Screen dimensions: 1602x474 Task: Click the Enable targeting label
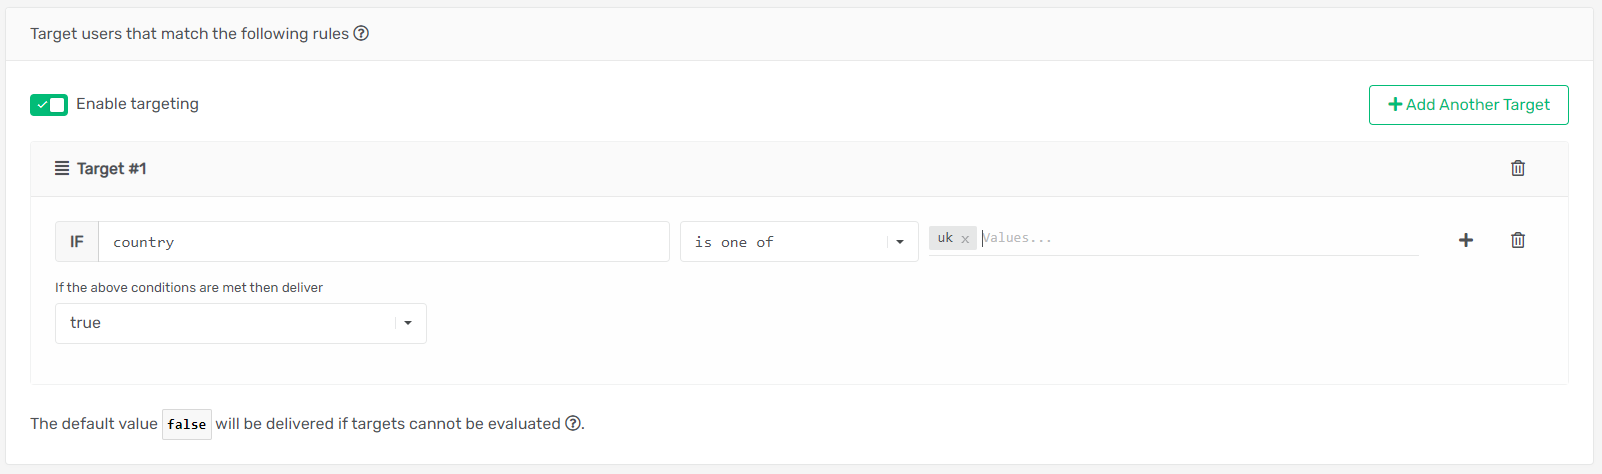coord(137,104)
